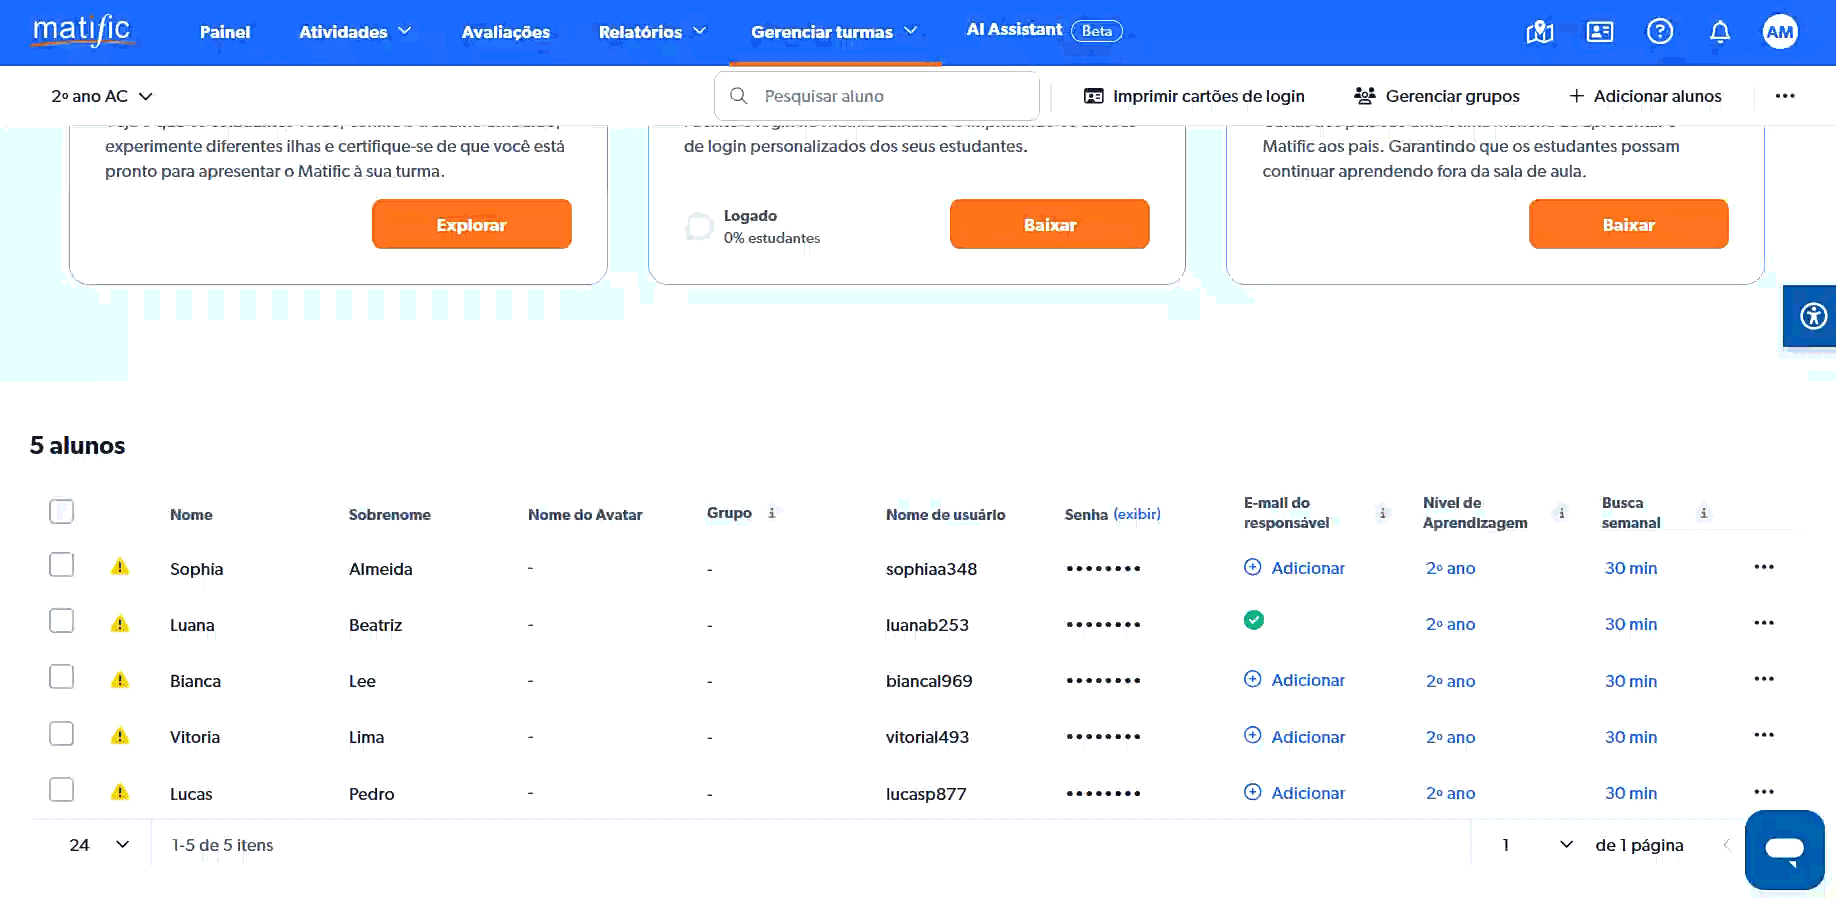Open the Relatórios menu
1836x898 pixels.
tap(652, 32)
